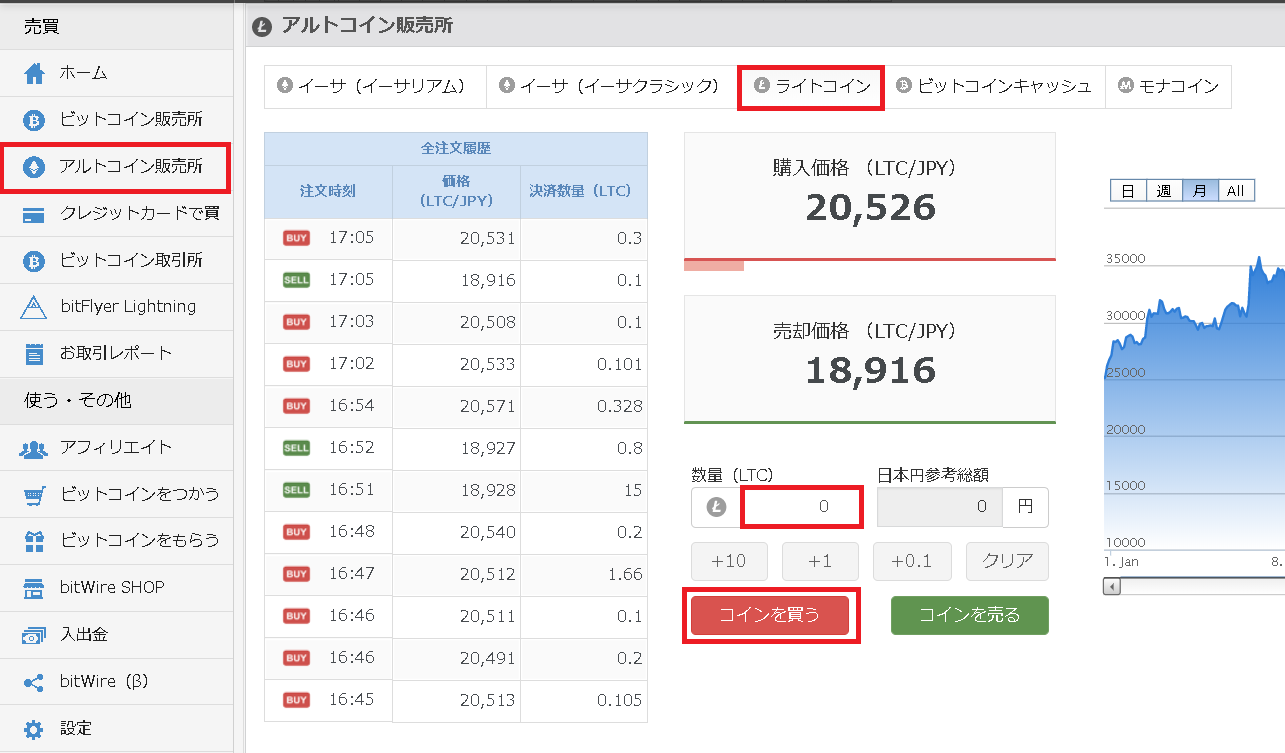1285x753 pixels.
Task: Set chart range to 日
Action: [x=1128, y=191]
